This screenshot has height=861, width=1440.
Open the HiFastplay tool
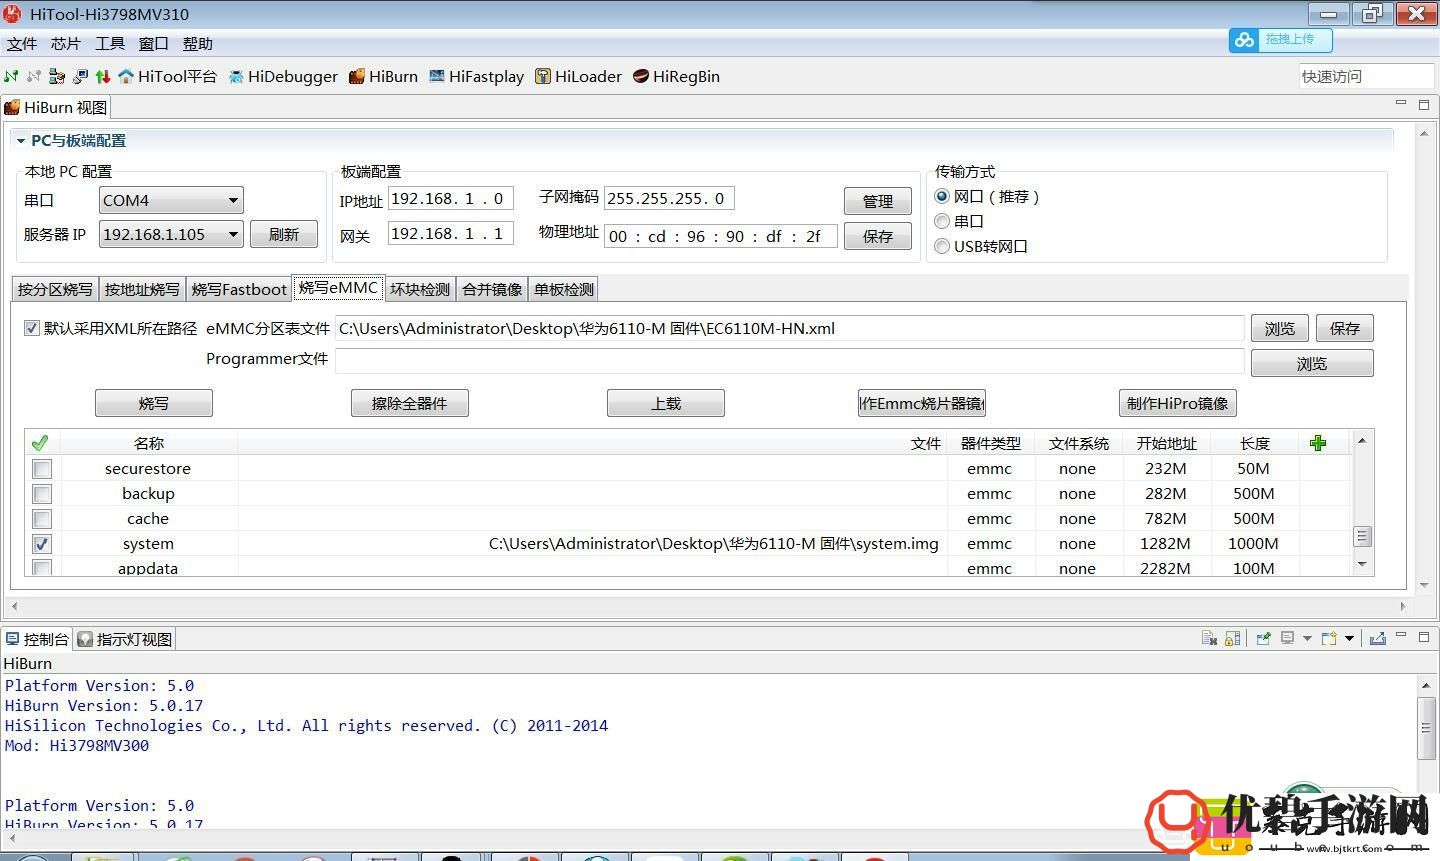tap(476, 76)
